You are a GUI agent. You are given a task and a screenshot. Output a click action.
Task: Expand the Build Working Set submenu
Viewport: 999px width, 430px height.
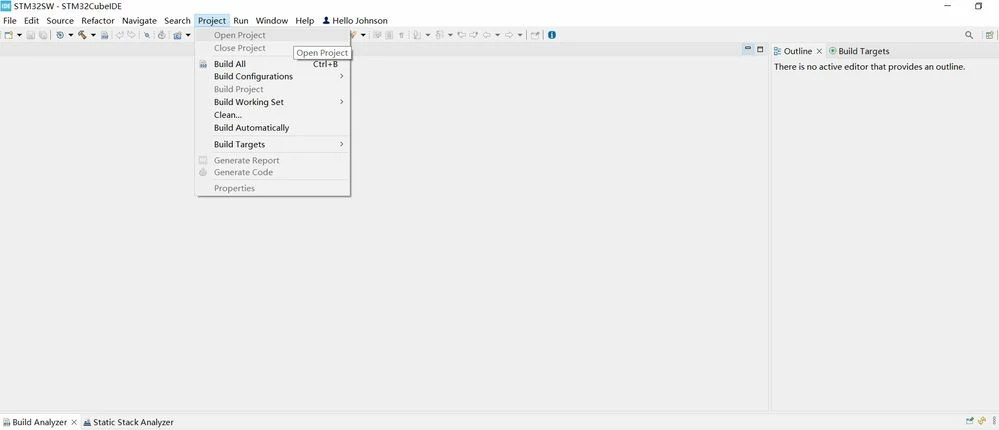pos(273,102)
